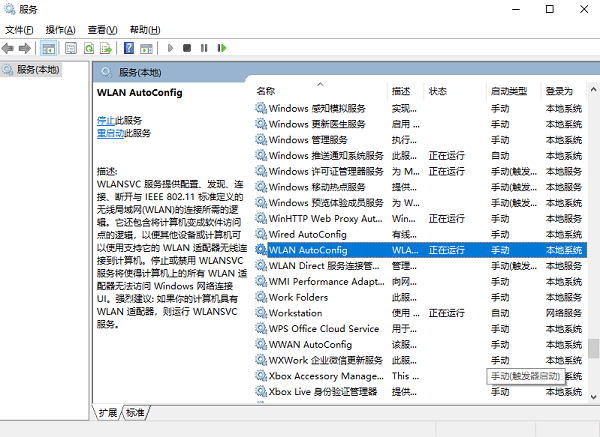This screenshot has width=600, height=437.
Task: Click the Refresh toolbar icon
Action: [89, 47]
